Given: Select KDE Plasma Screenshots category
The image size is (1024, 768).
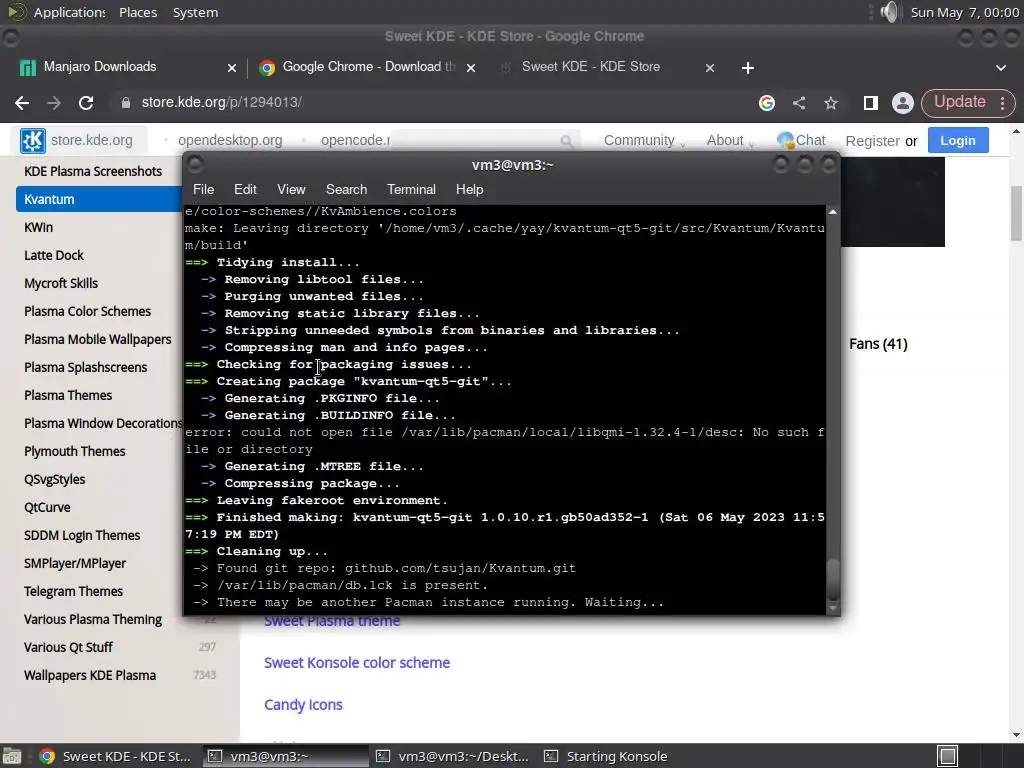Looking at the screenshot, I should [93, 171].
